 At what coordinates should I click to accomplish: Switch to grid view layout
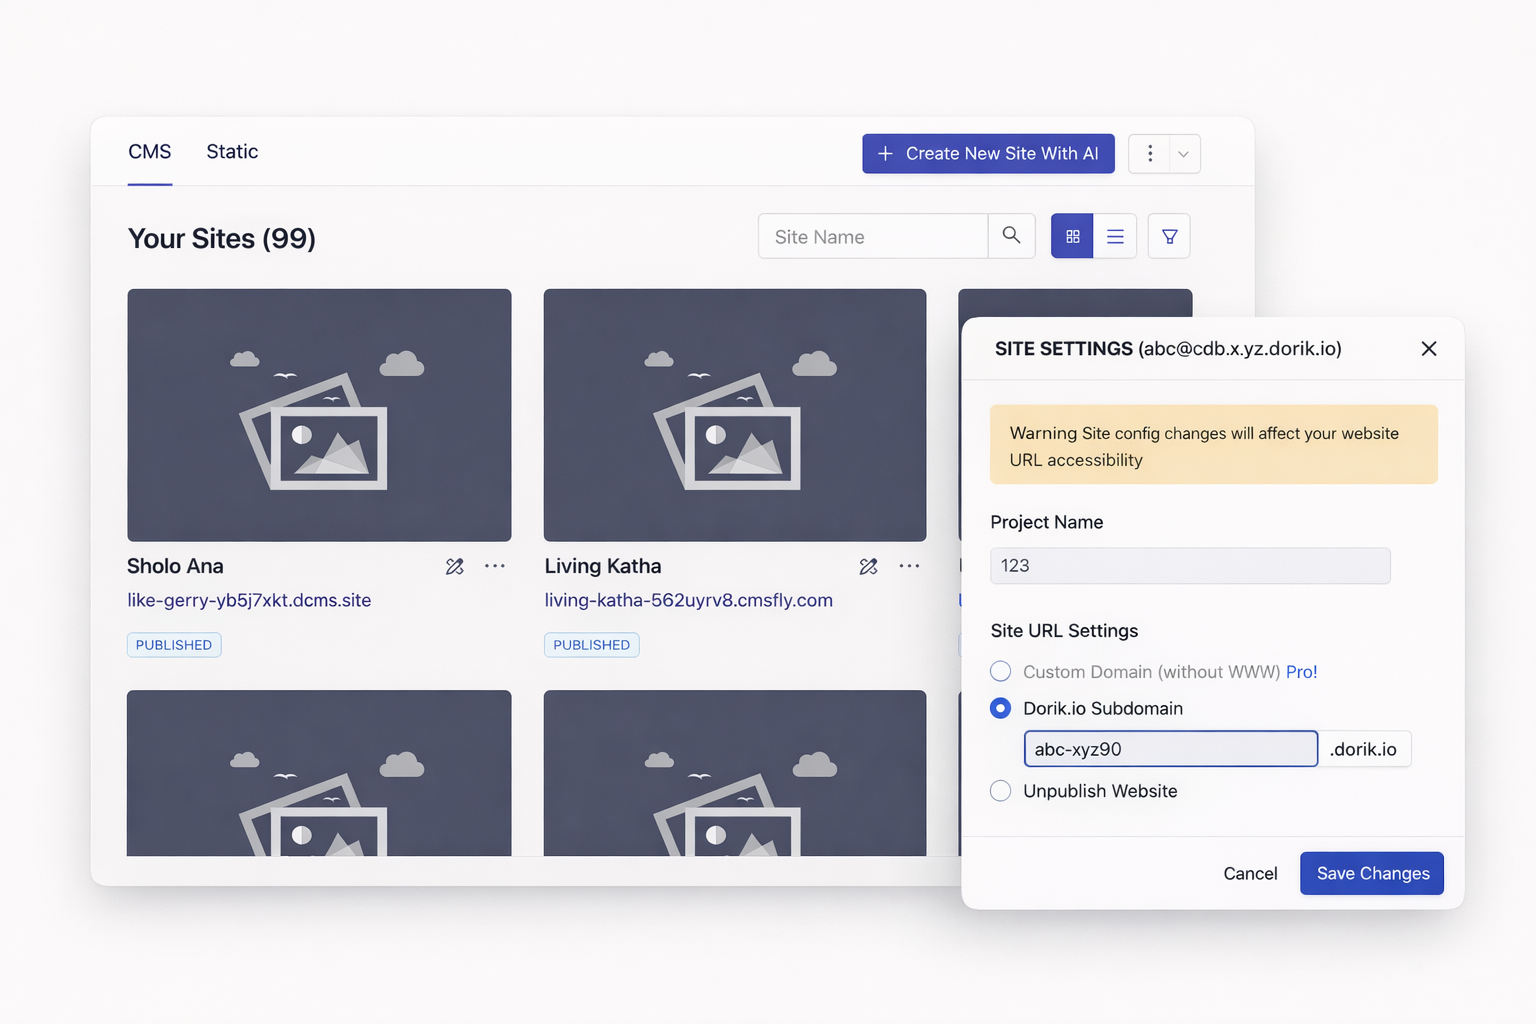pos(1072,236)
